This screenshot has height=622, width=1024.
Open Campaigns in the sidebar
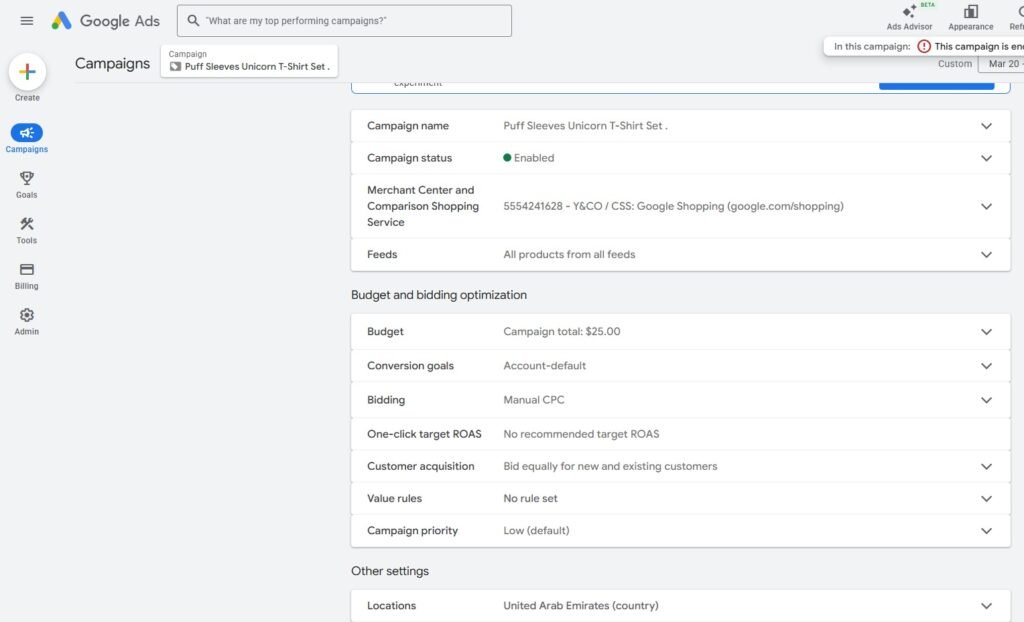[27, 138]
